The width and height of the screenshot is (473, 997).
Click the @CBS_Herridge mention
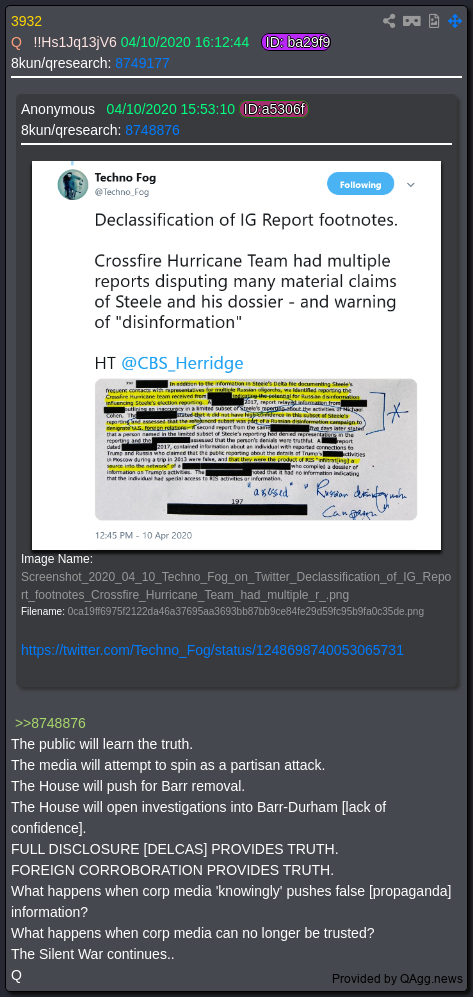tap(182, 363)
